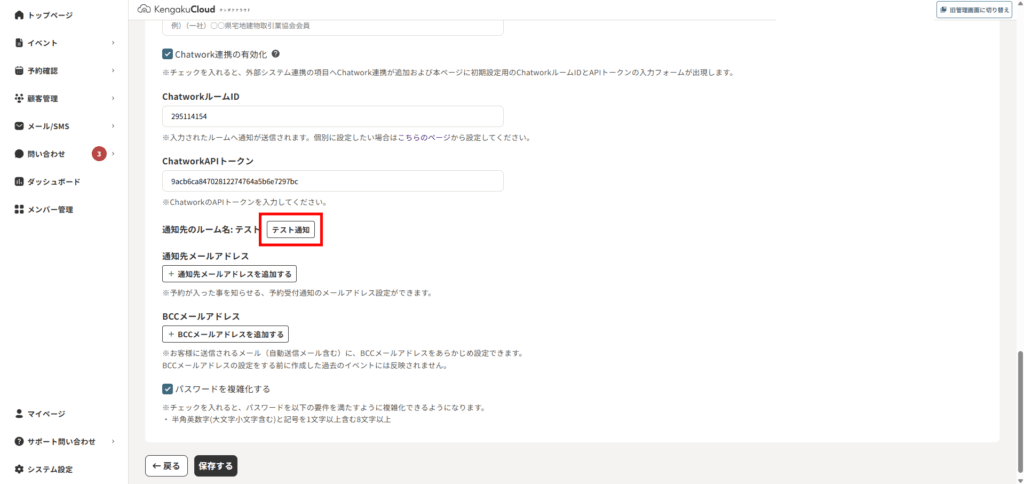The width and height of the screenshot is (1024, 484).
Task: Click 通知先メールアドレスを追加する button
Action: tap(229, 274)
